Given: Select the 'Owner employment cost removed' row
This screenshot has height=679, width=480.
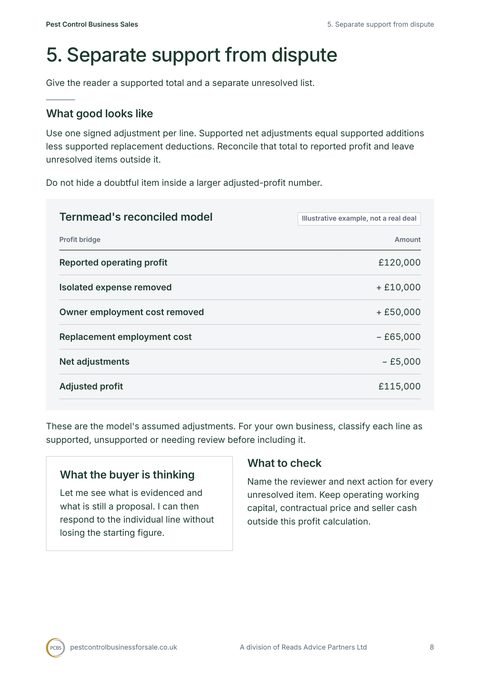Looking at the screenshot, I should (240, 312).
